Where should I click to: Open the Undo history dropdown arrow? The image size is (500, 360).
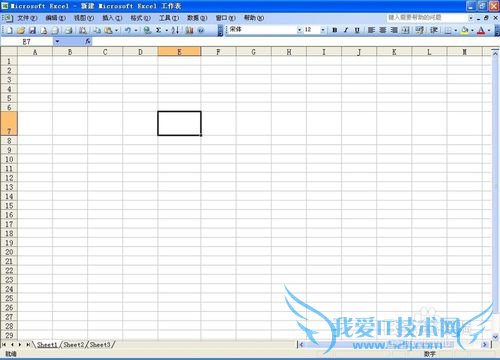tap(136, 30)
